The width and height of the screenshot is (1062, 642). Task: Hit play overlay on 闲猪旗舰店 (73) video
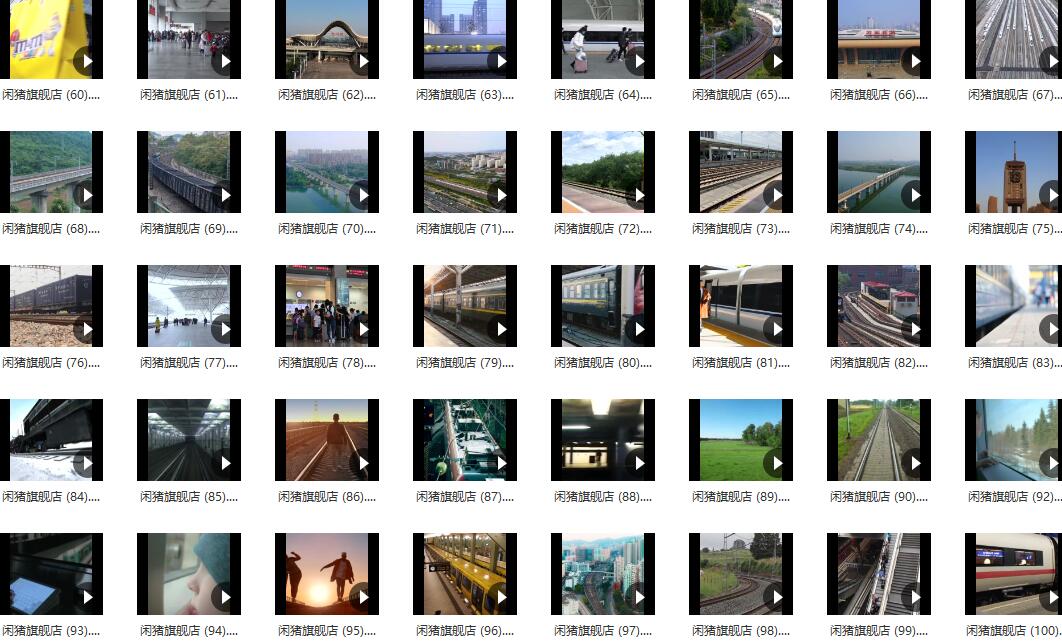tap(777, 195)
